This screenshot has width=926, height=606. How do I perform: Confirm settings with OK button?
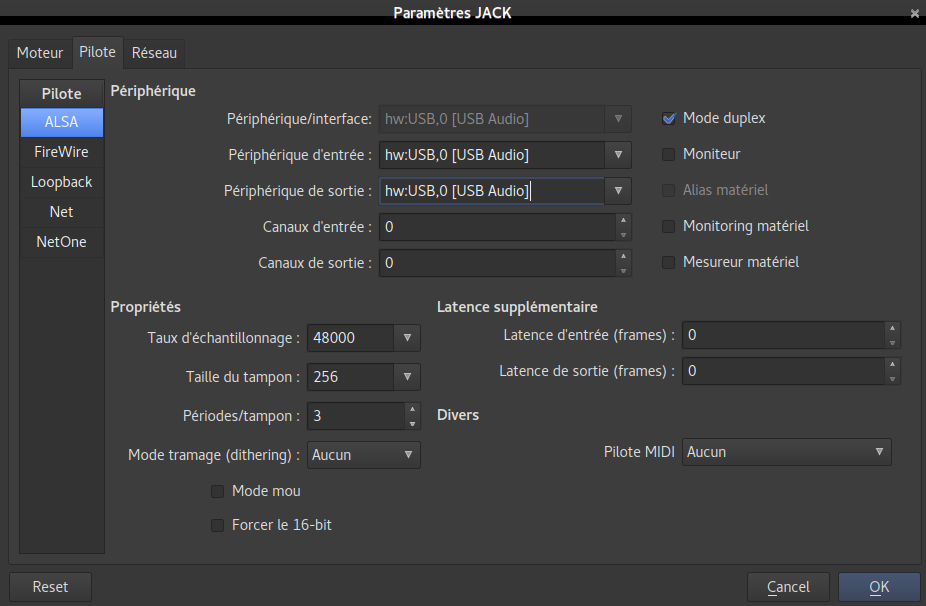coord(879,587)
